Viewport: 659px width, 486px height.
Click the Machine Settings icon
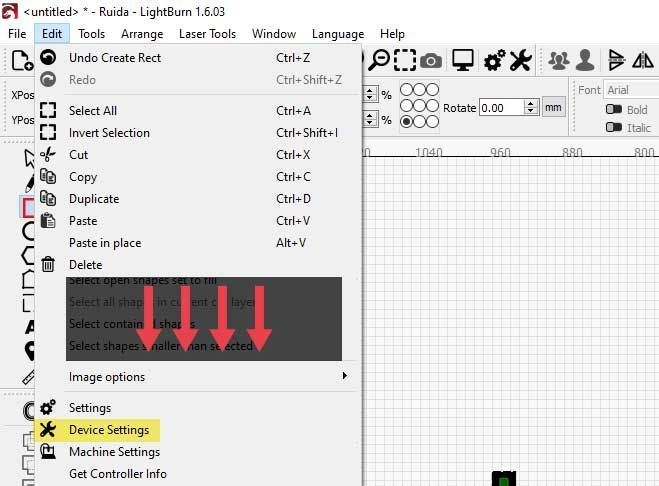[48, 452]
